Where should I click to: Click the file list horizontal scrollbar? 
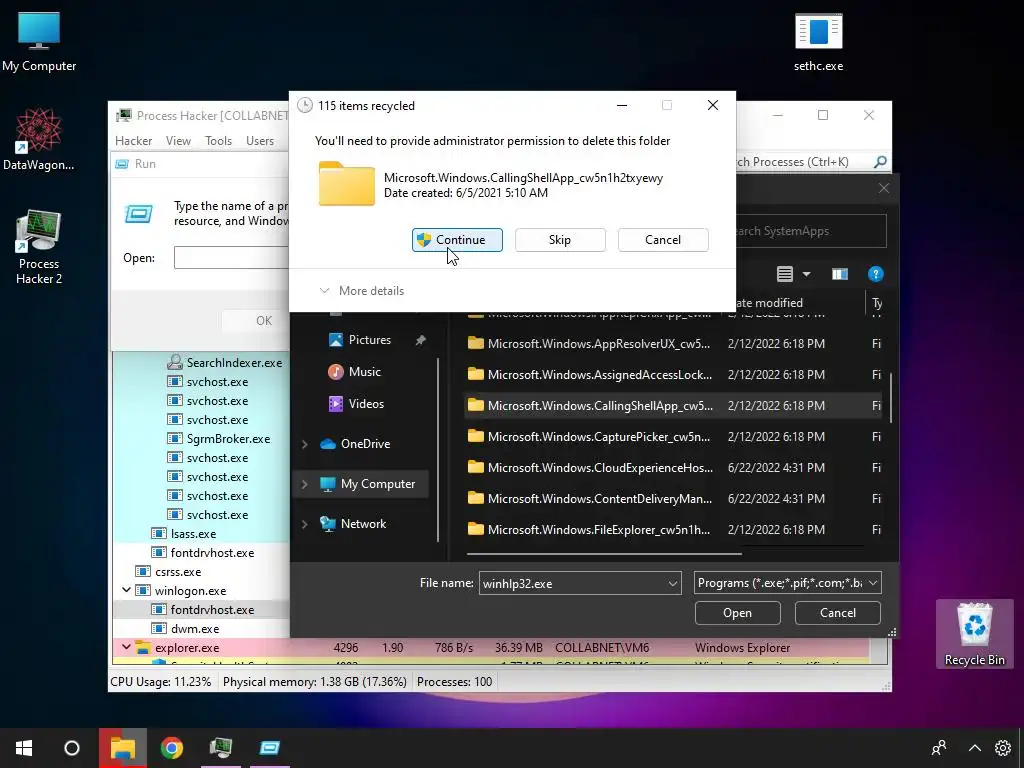click(605, 554)
